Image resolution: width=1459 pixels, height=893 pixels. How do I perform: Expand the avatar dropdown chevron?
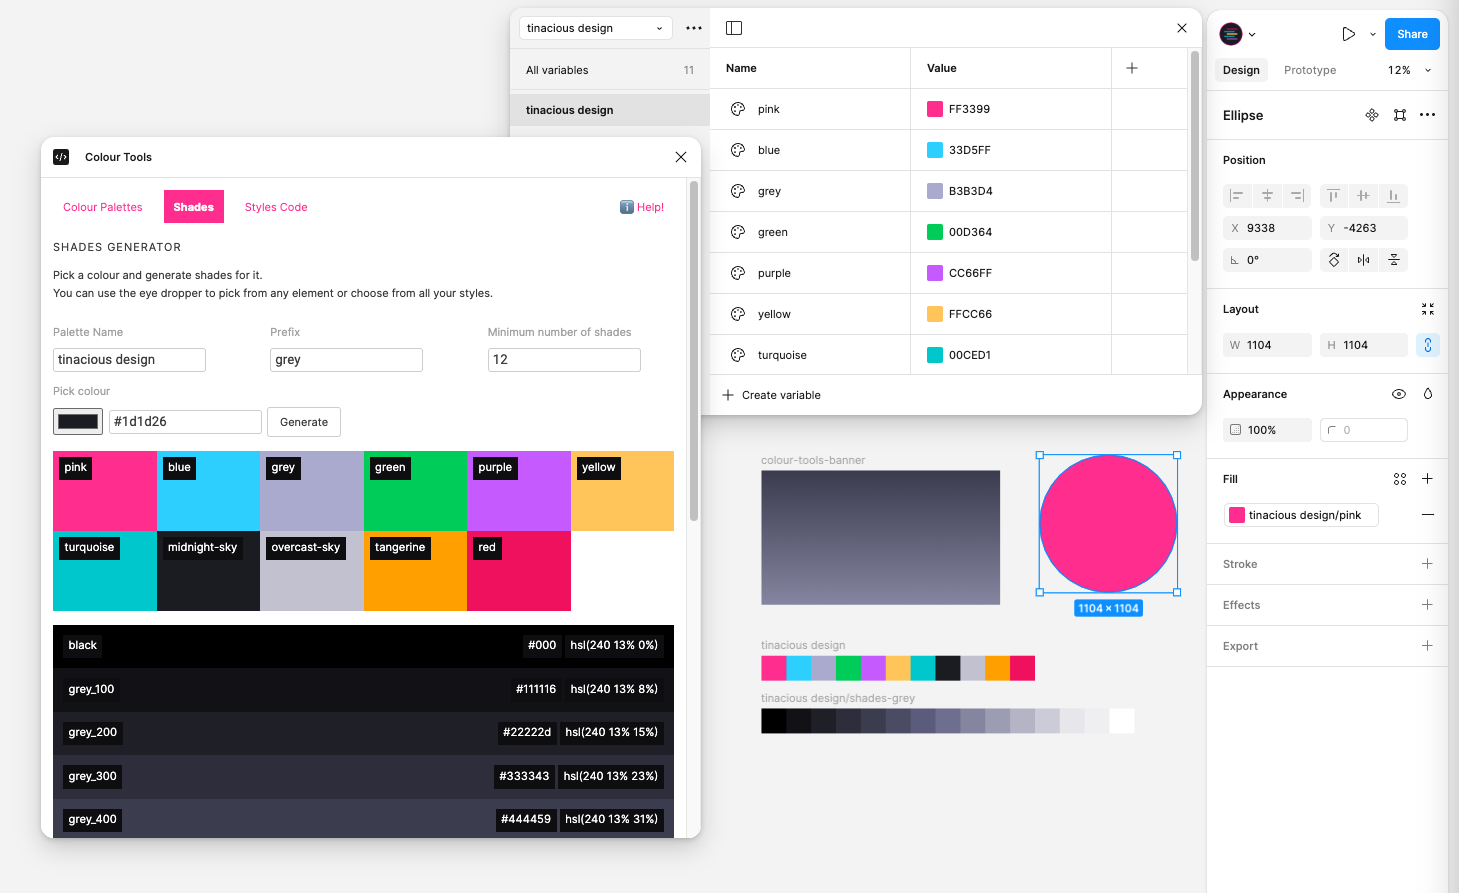(1252, 34)
